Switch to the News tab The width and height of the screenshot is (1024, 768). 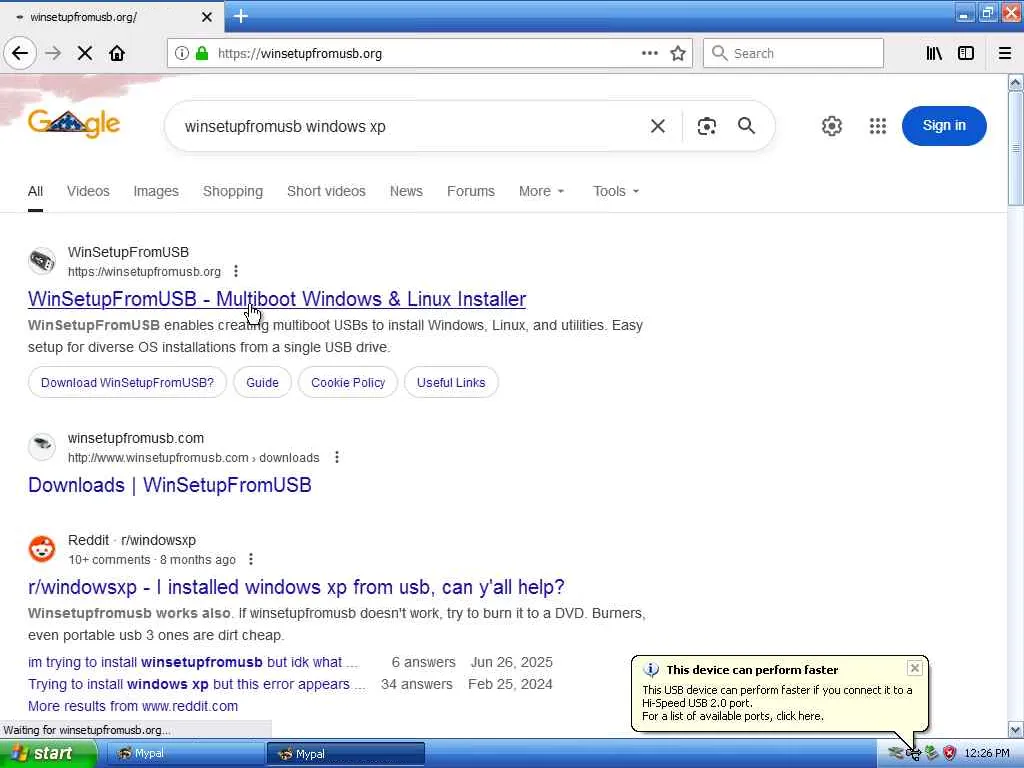tap(406, 191)
